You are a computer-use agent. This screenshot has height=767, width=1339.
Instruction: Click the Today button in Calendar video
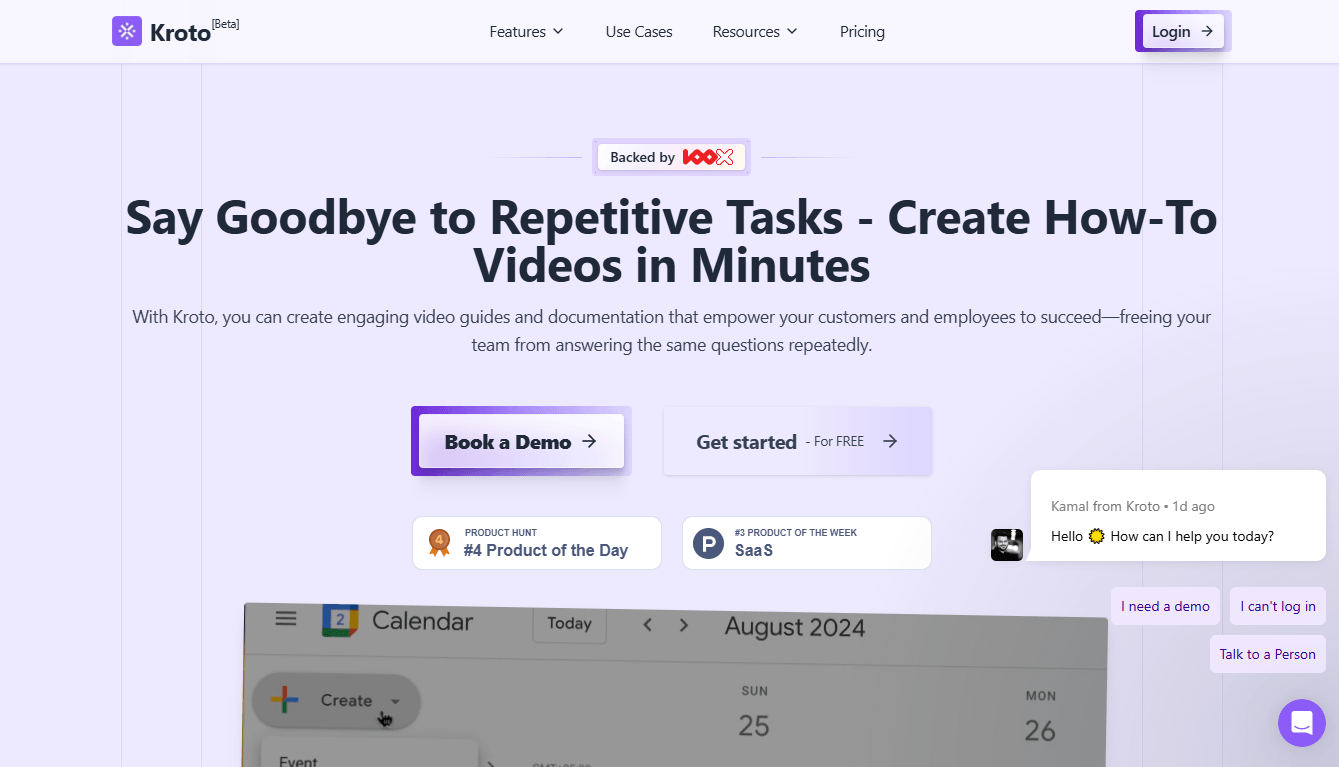569,623
